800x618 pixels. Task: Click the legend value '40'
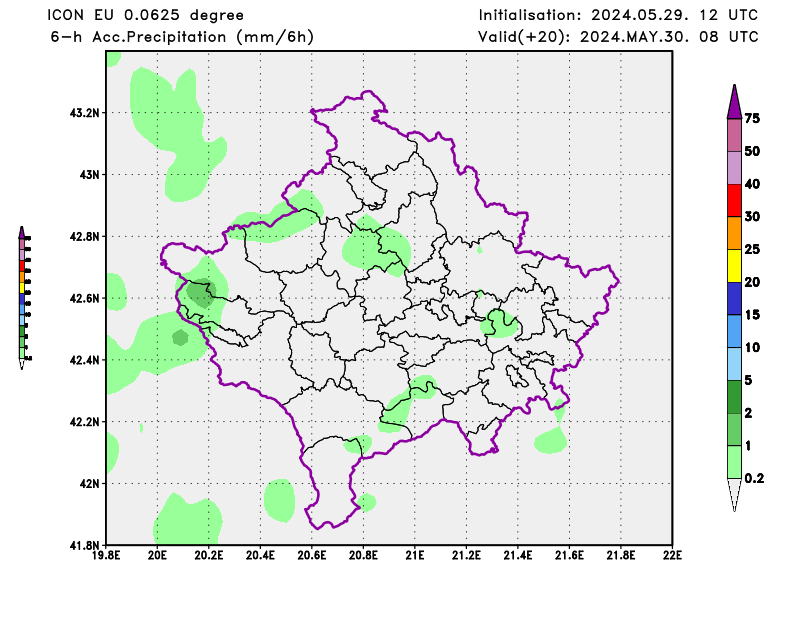[752, 184]
